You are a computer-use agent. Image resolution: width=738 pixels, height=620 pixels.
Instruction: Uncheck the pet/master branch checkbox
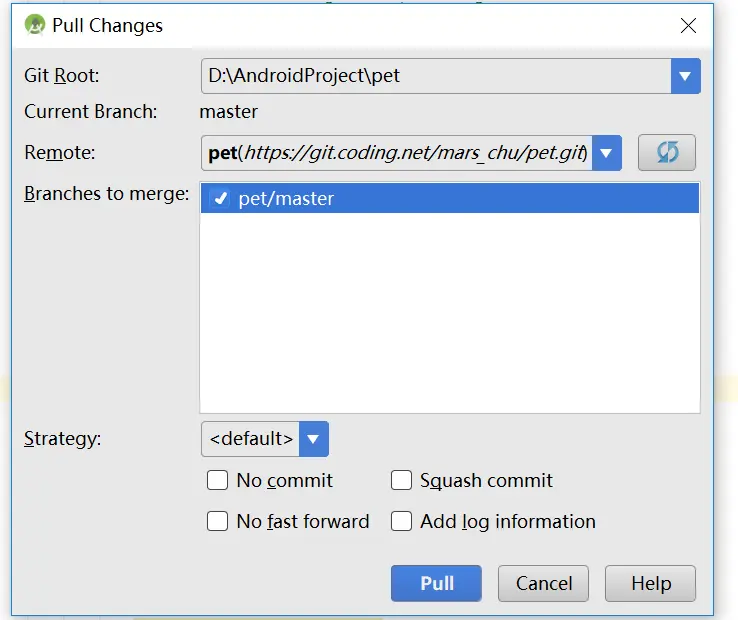point(221,199)
